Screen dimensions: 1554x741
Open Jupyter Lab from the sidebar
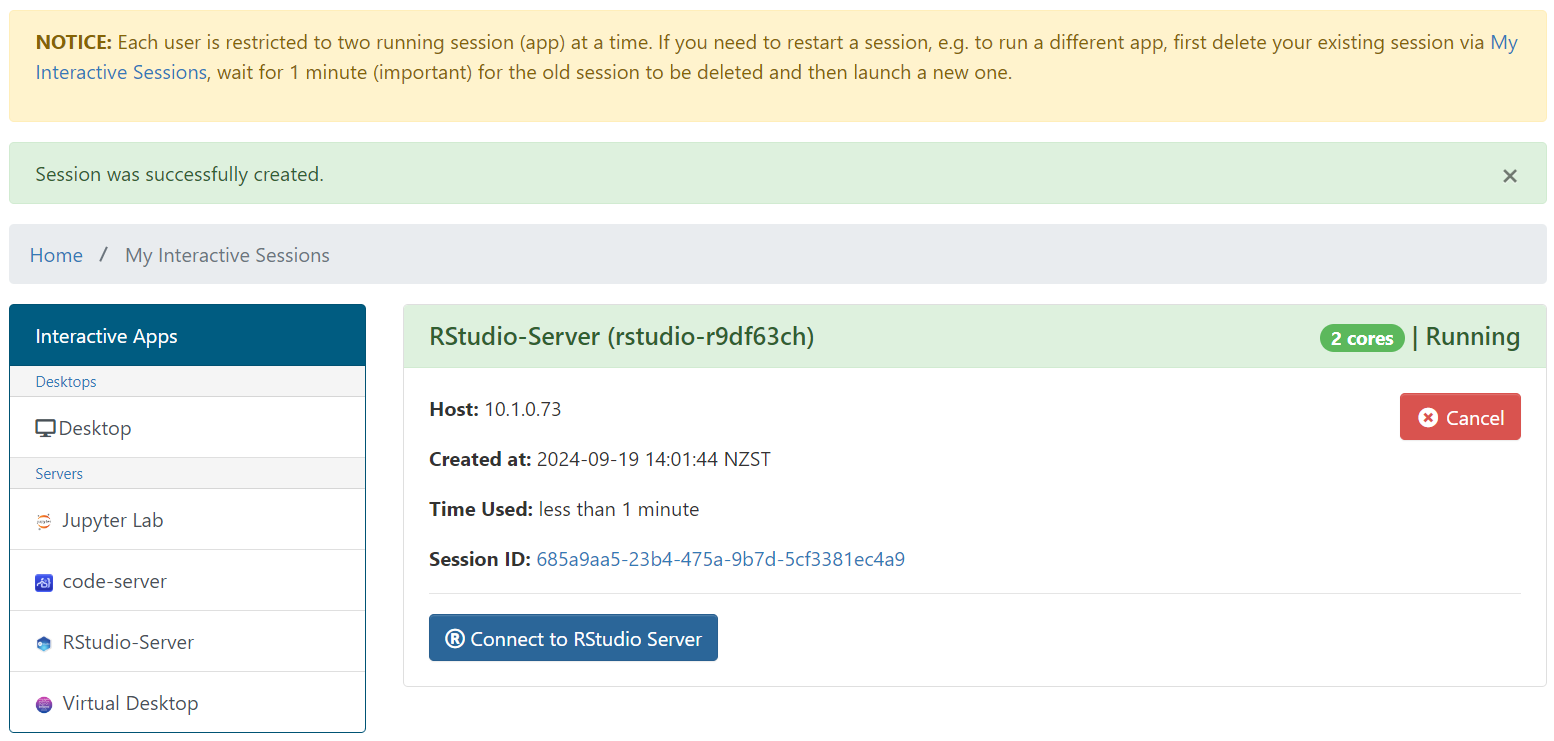click(x=112, y=520)
